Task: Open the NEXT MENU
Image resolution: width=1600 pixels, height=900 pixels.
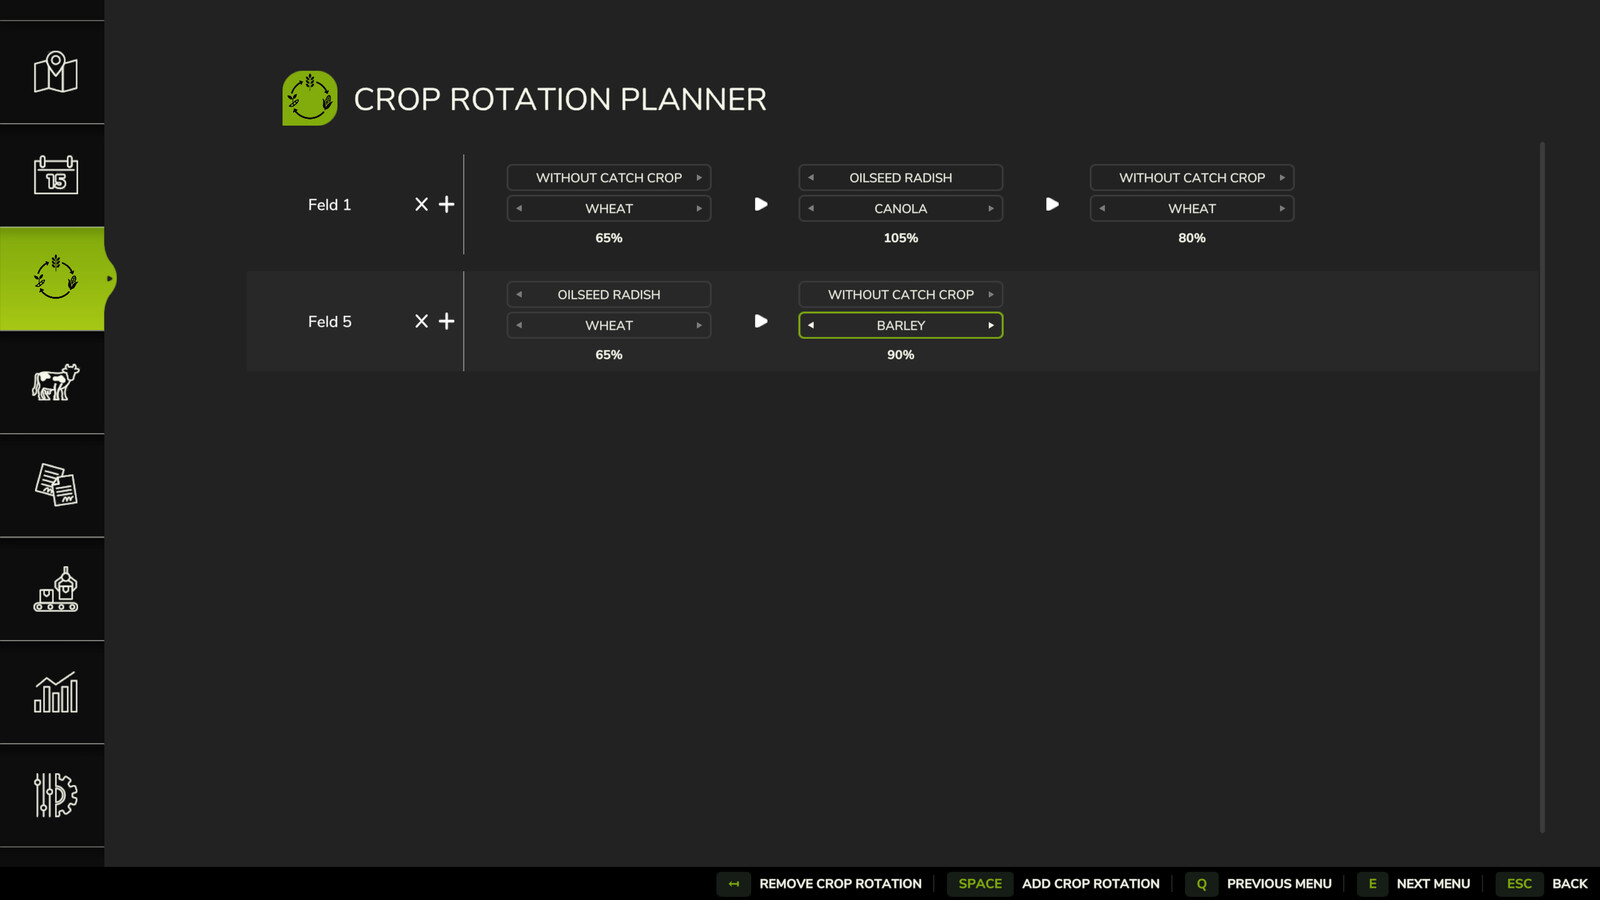Action: 1434,884
